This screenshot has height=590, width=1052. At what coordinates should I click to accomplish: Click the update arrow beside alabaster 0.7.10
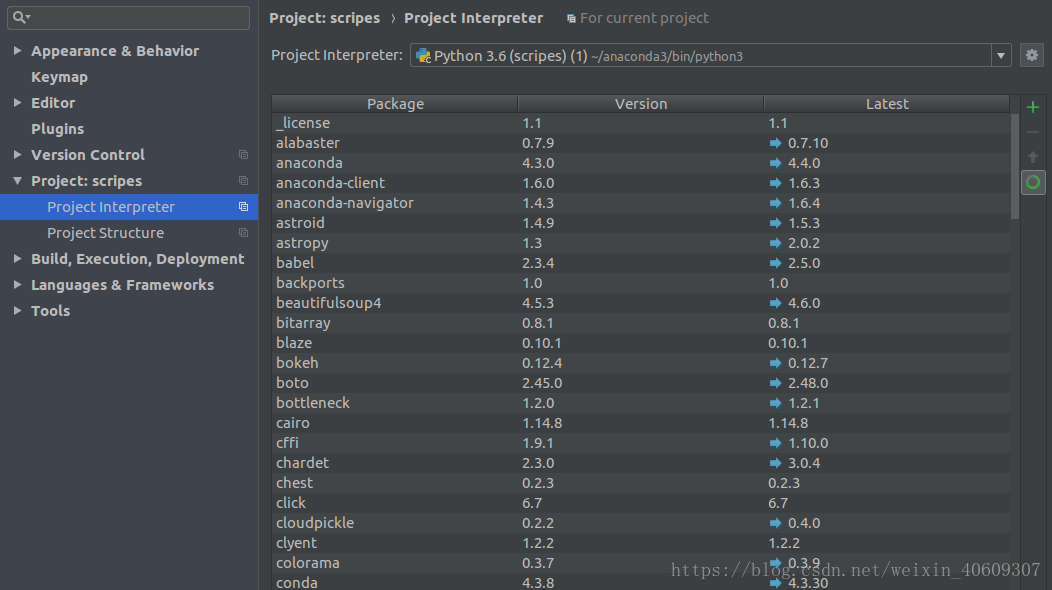click(x=776, y=143)
